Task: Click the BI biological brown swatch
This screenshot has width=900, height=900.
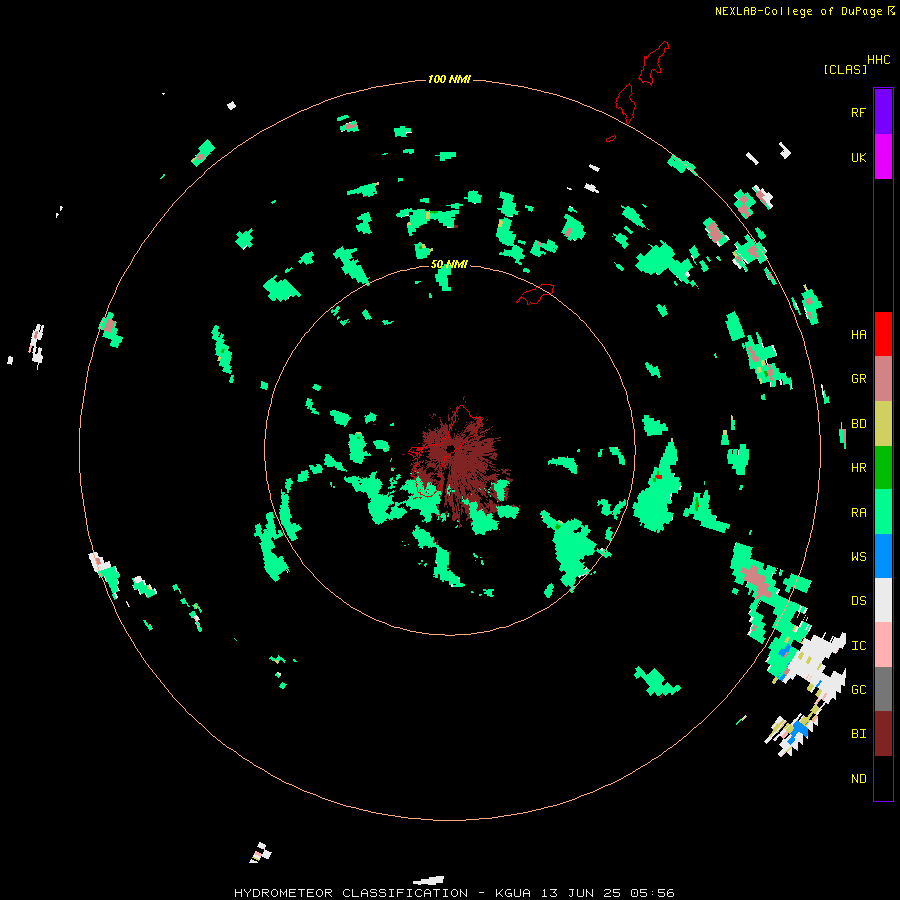Action: pyautogui.click(x=883, y=734)
